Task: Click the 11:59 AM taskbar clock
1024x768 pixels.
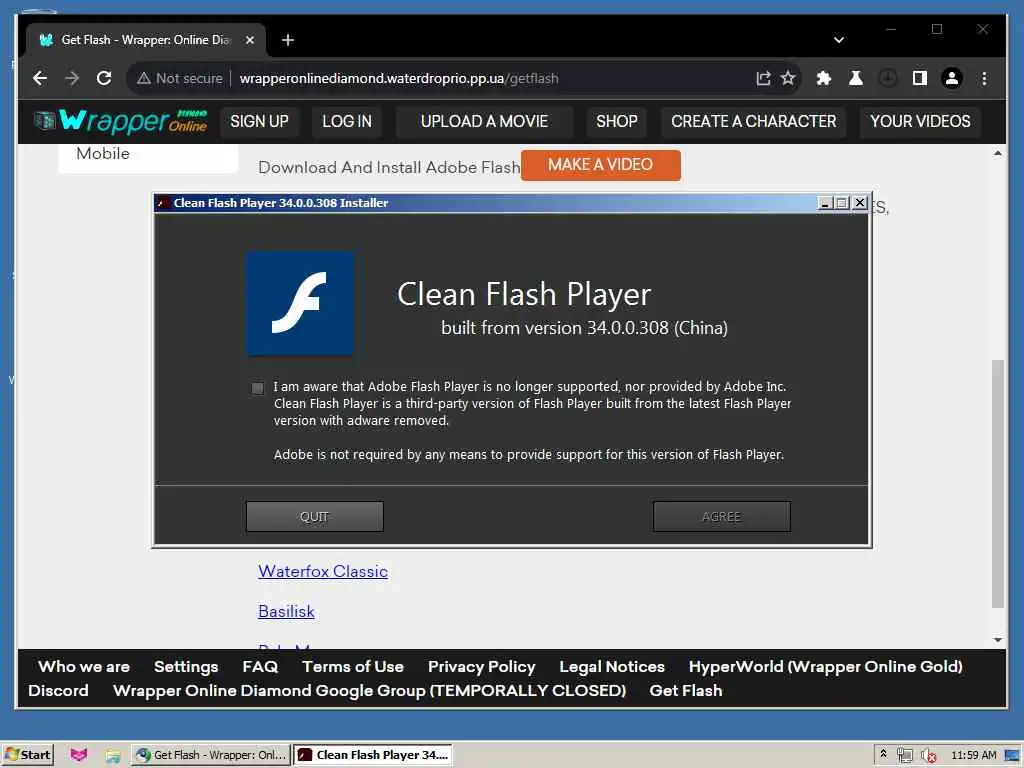Action: pos(973,755)
